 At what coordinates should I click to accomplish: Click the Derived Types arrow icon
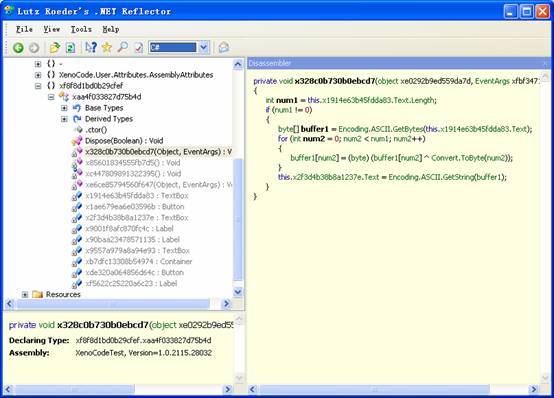(x=77, y=119)
